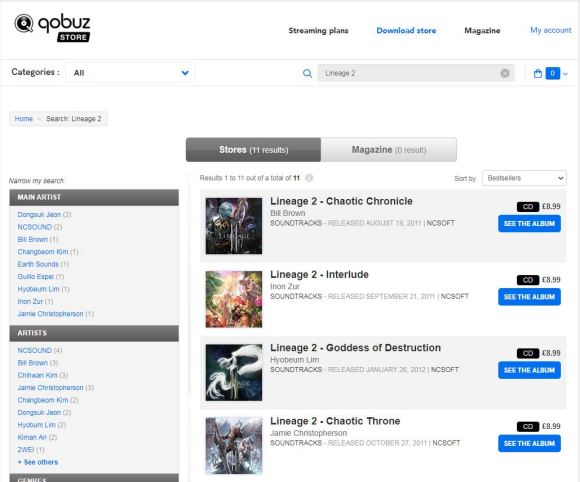
Task: Expand artists list with See others
Action: click(38, 462)
